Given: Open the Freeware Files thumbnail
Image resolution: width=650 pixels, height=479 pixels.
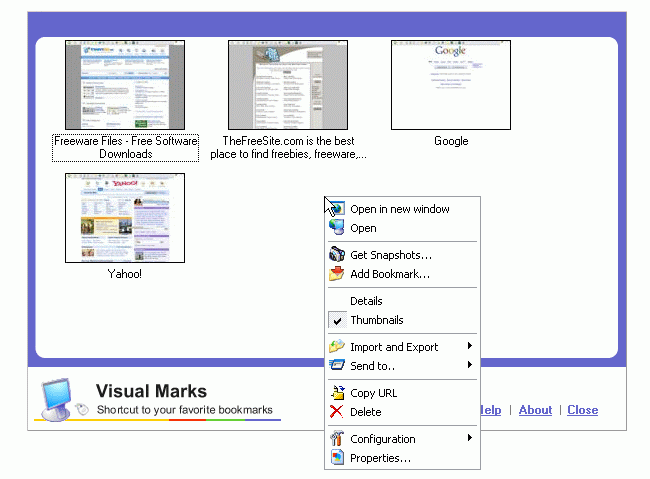Looking at the screenshot, I should click(125, 85).
